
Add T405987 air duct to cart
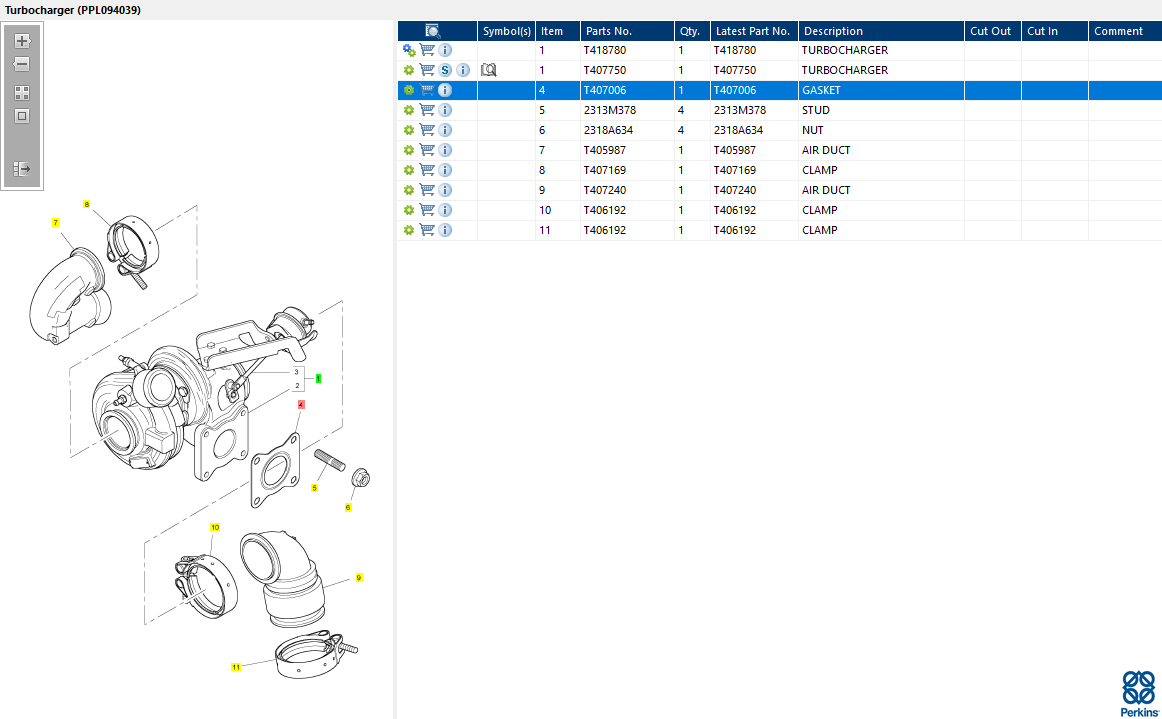[427, 150]
